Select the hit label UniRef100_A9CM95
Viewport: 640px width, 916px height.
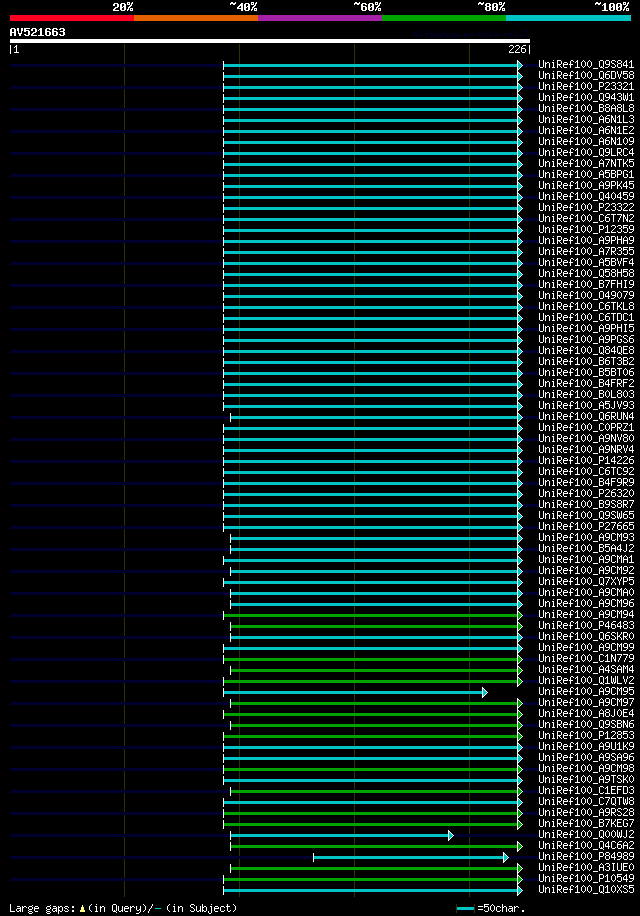pyautogui.click(x=586, y=691)
